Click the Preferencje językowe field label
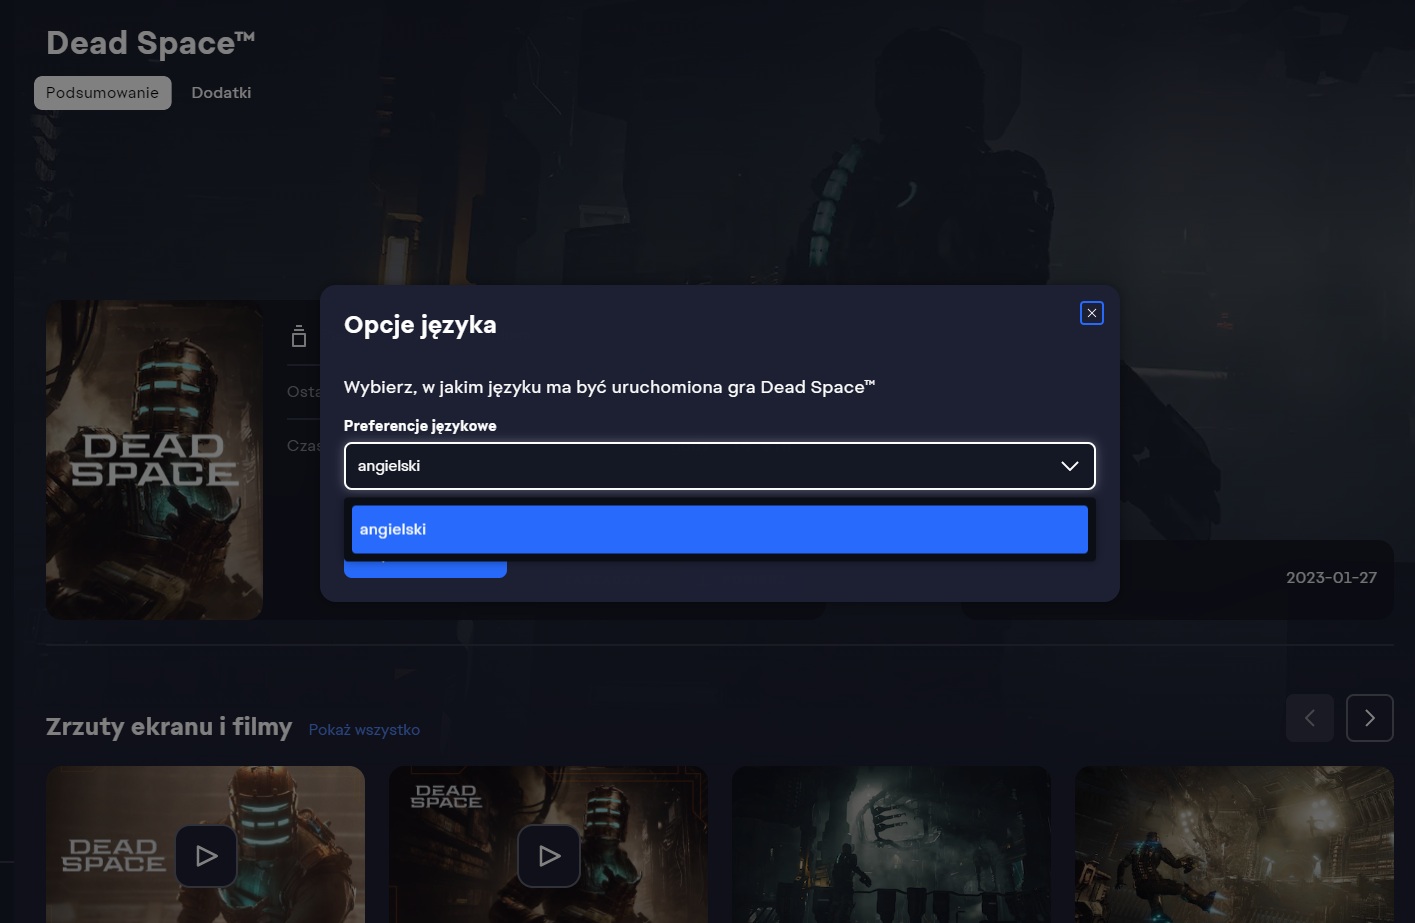This screenshot has height=923, width=1415. click(x=420, y=426)
